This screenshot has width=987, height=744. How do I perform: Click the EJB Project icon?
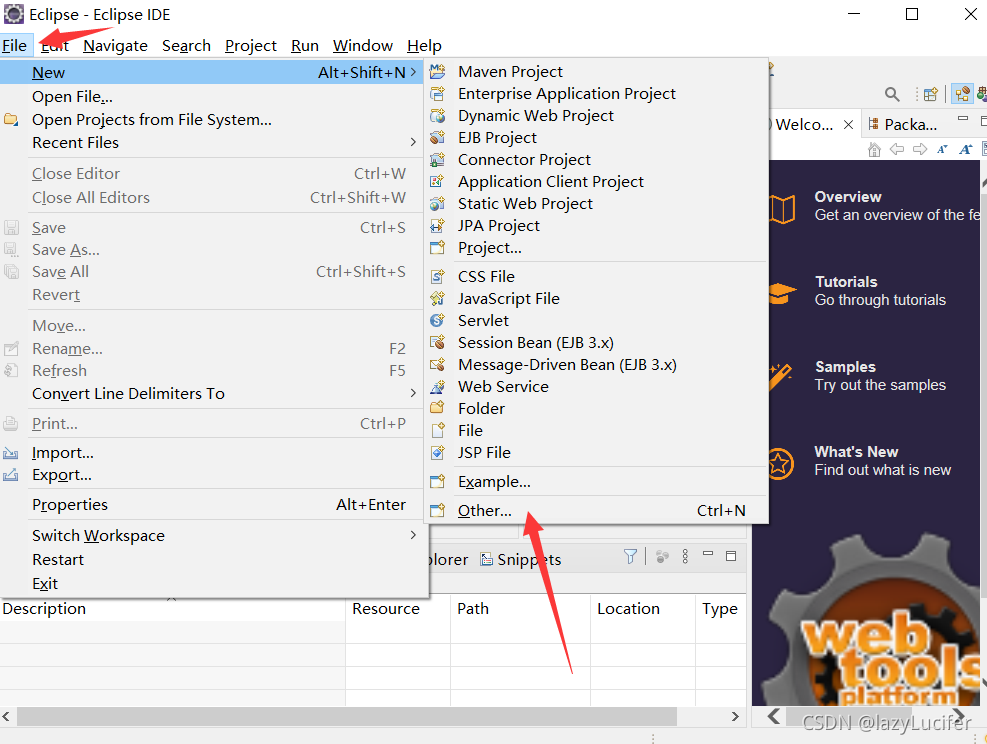[437, 138]
